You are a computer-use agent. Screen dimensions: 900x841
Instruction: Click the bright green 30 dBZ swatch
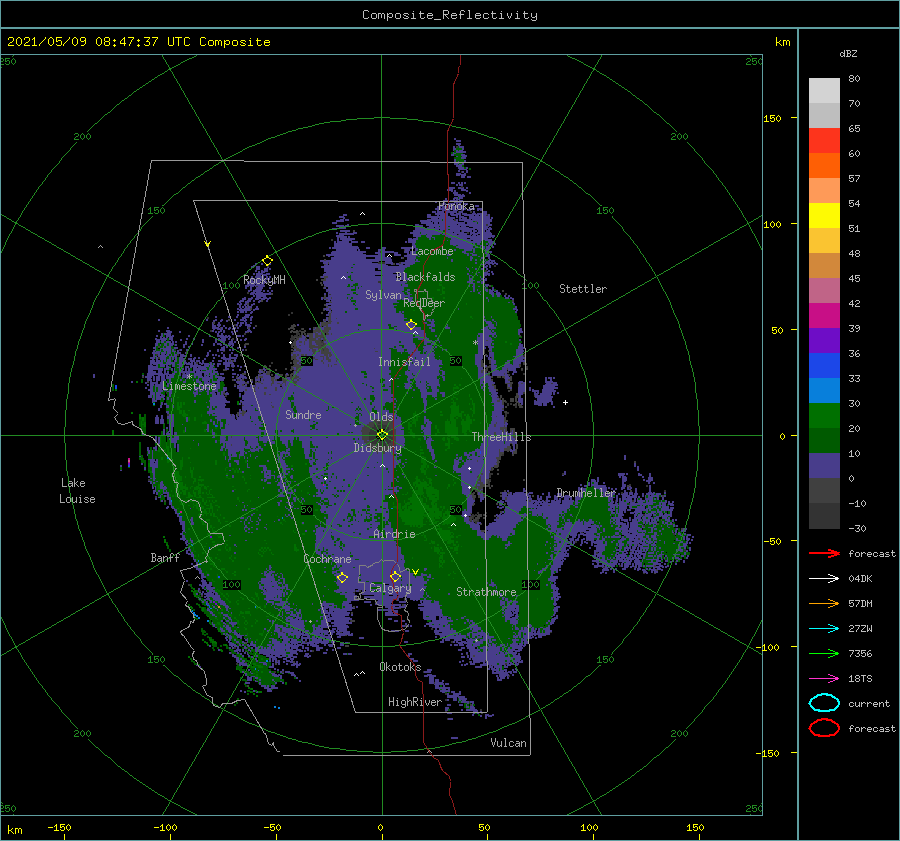coord(824,415)
